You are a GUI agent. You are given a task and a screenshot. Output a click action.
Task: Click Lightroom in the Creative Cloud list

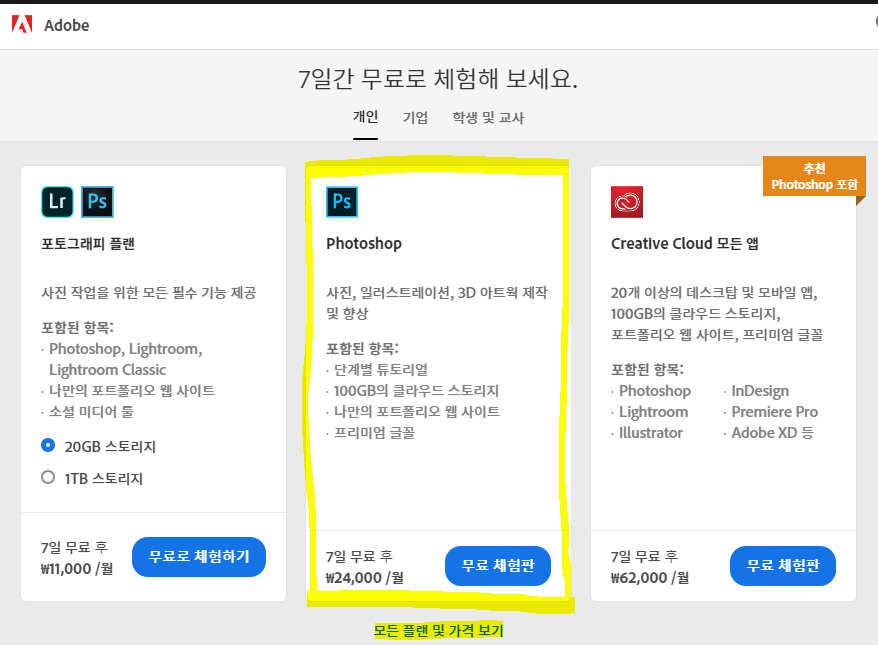653,412
